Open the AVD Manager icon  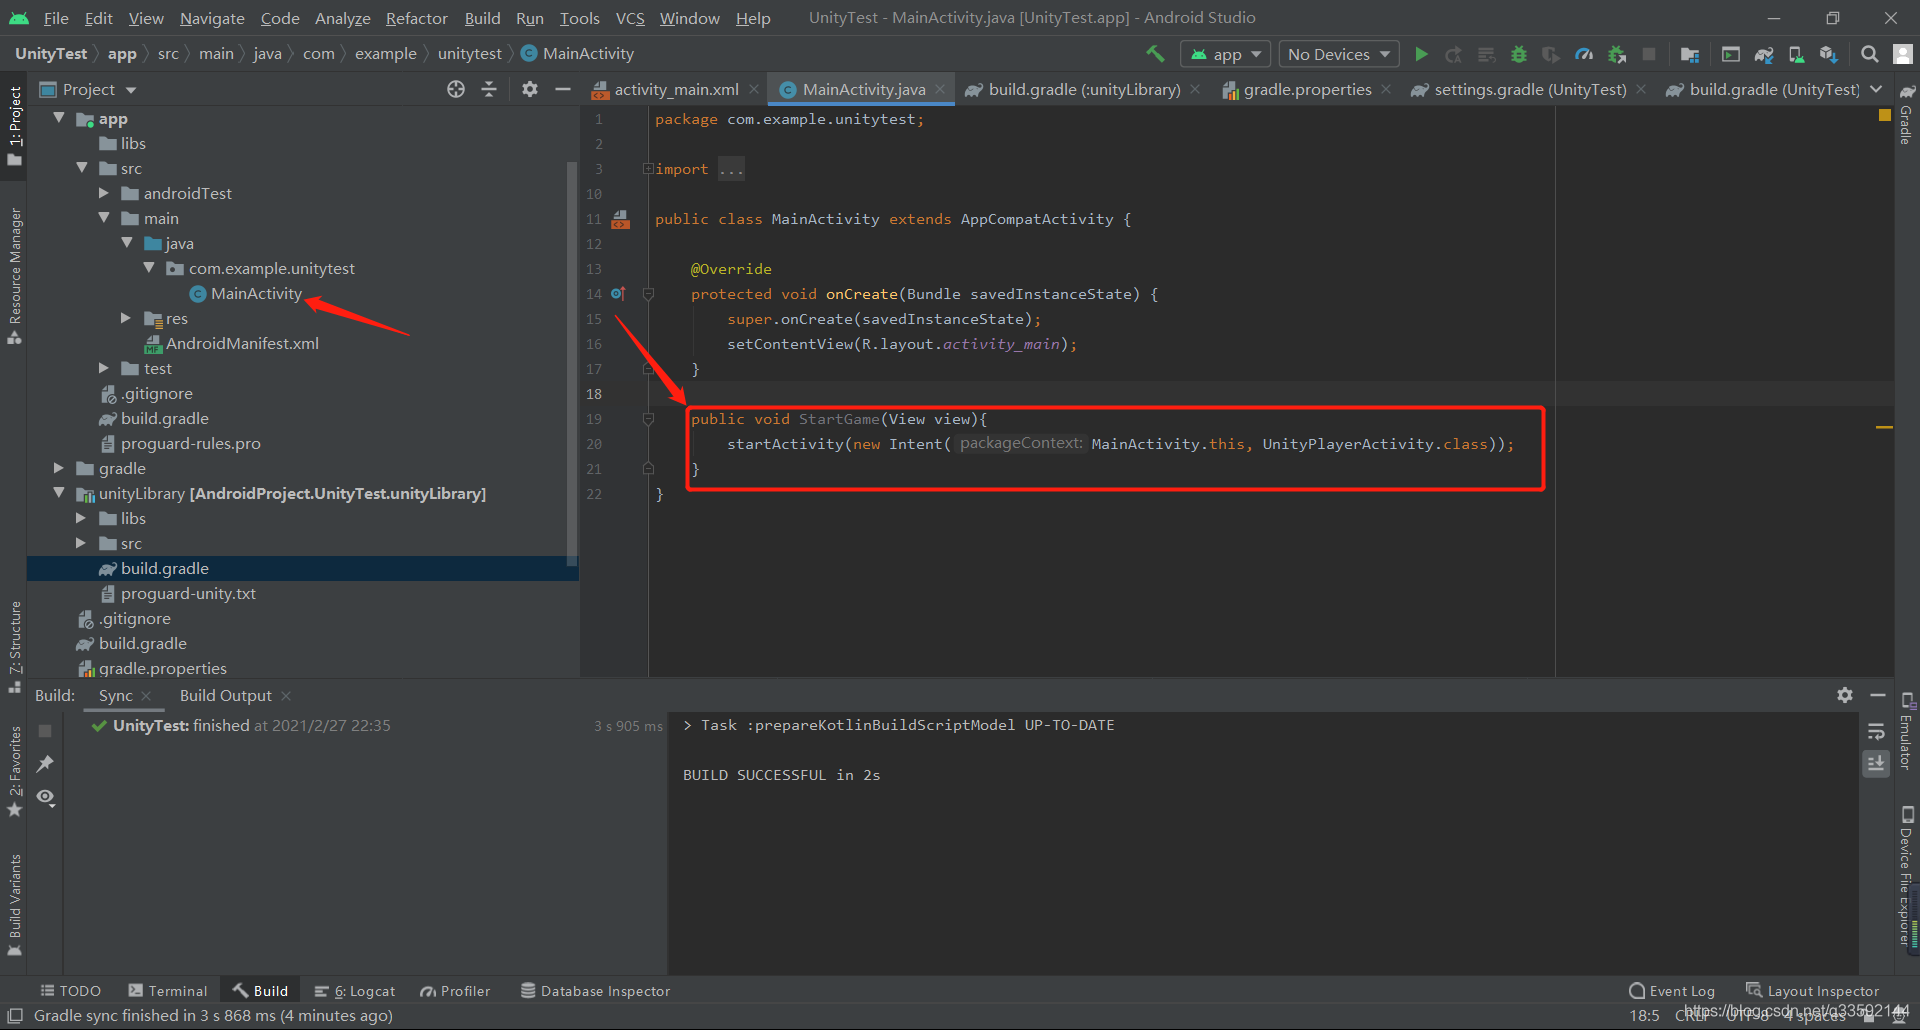tap(1796, 54)
